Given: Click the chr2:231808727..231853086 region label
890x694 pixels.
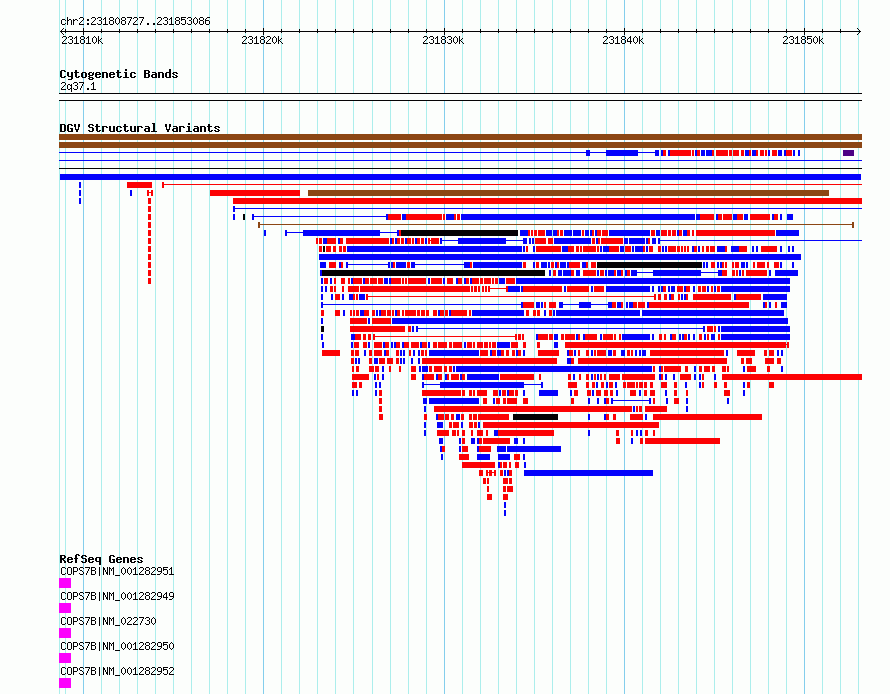Looking at the screenshot, I should pyautogui.click(x=135, y=22).
